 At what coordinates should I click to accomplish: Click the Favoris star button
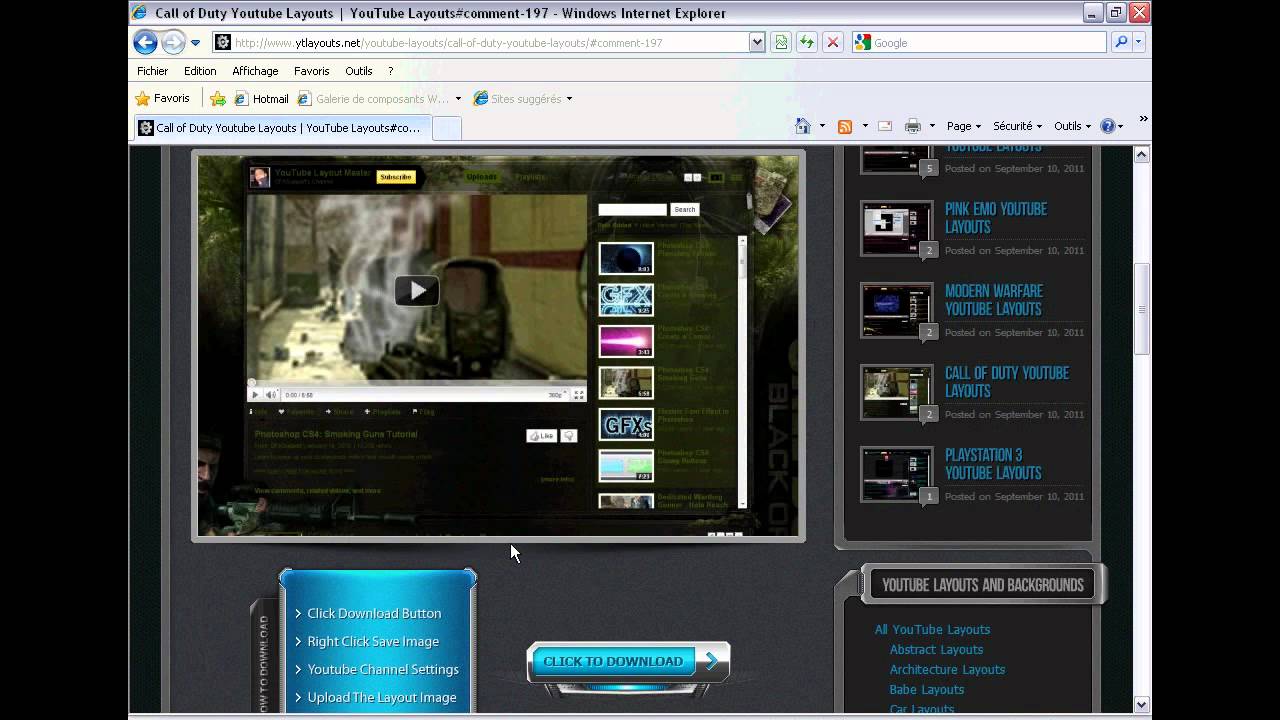tap(162, 99)
